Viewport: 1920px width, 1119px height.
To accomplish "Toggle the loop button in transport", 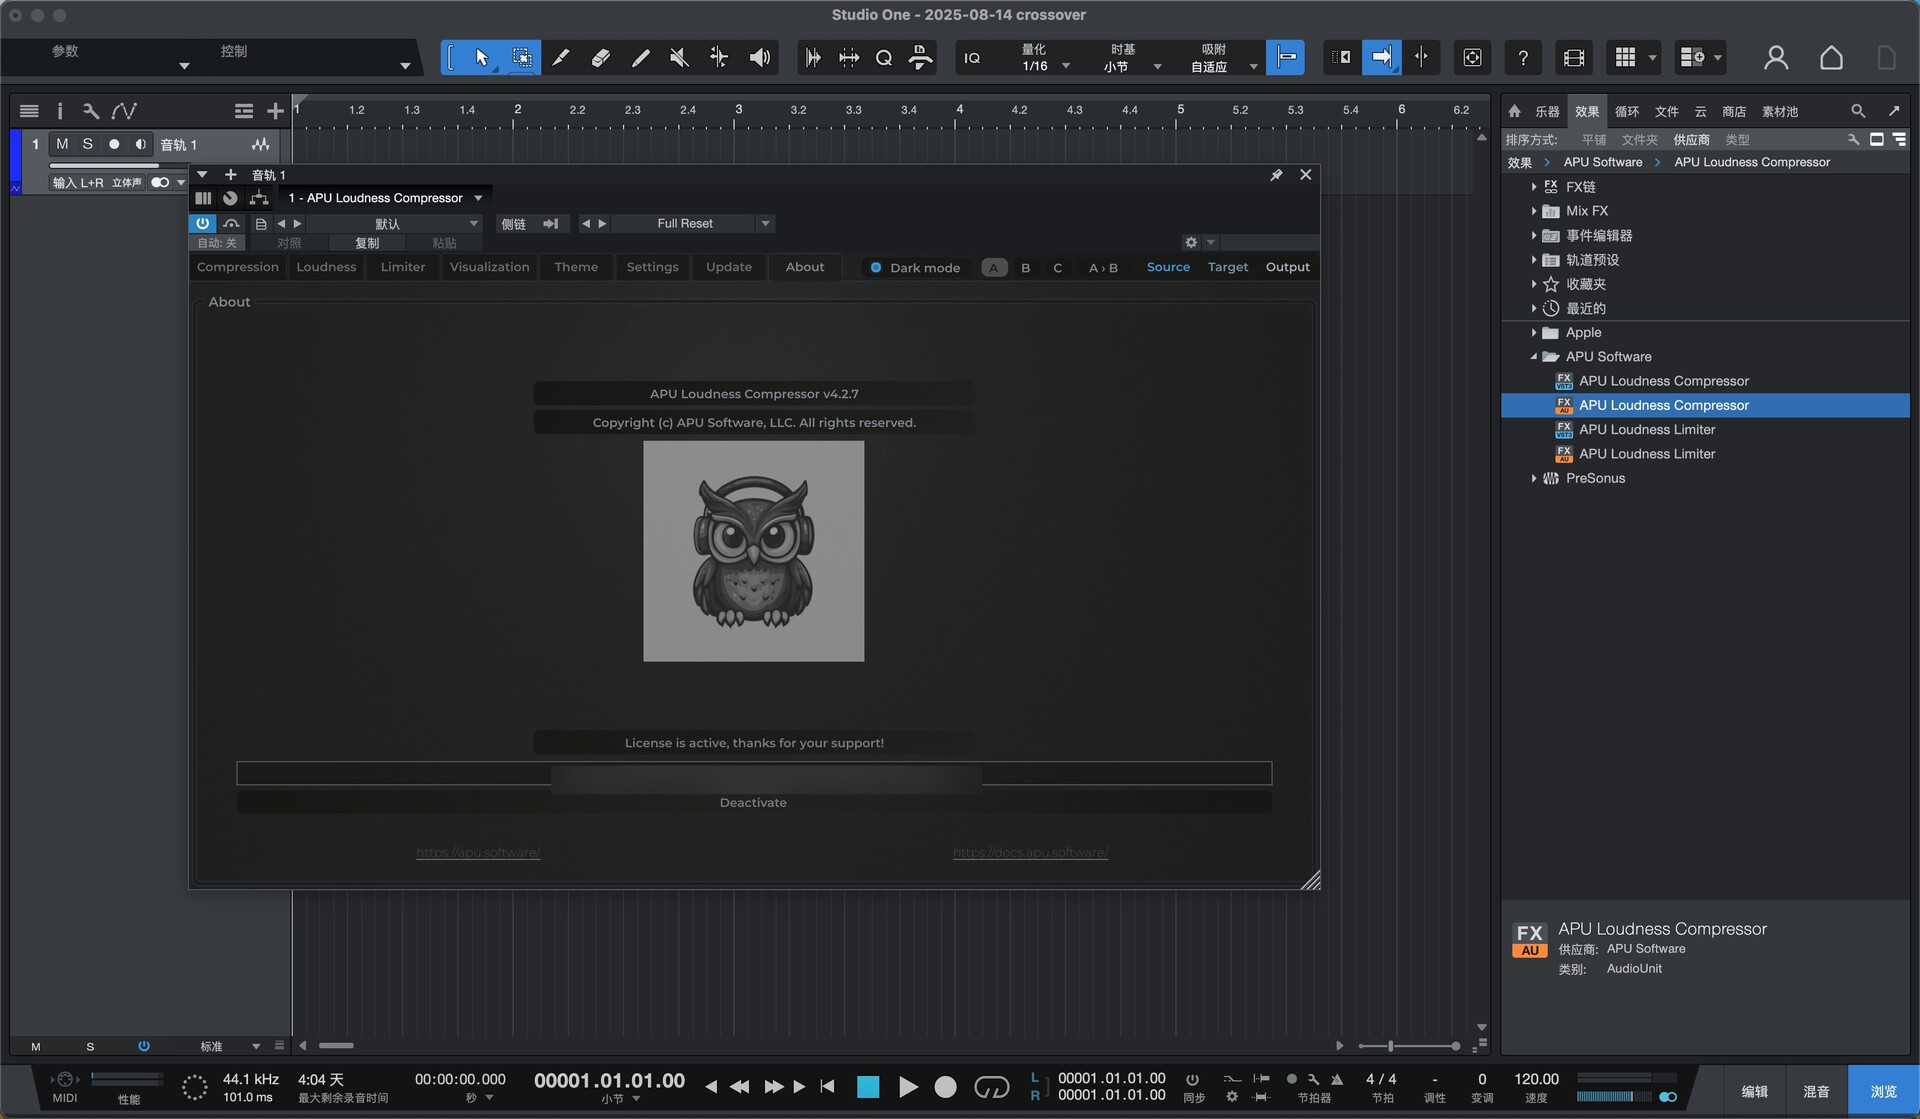I will (991, 1087).
